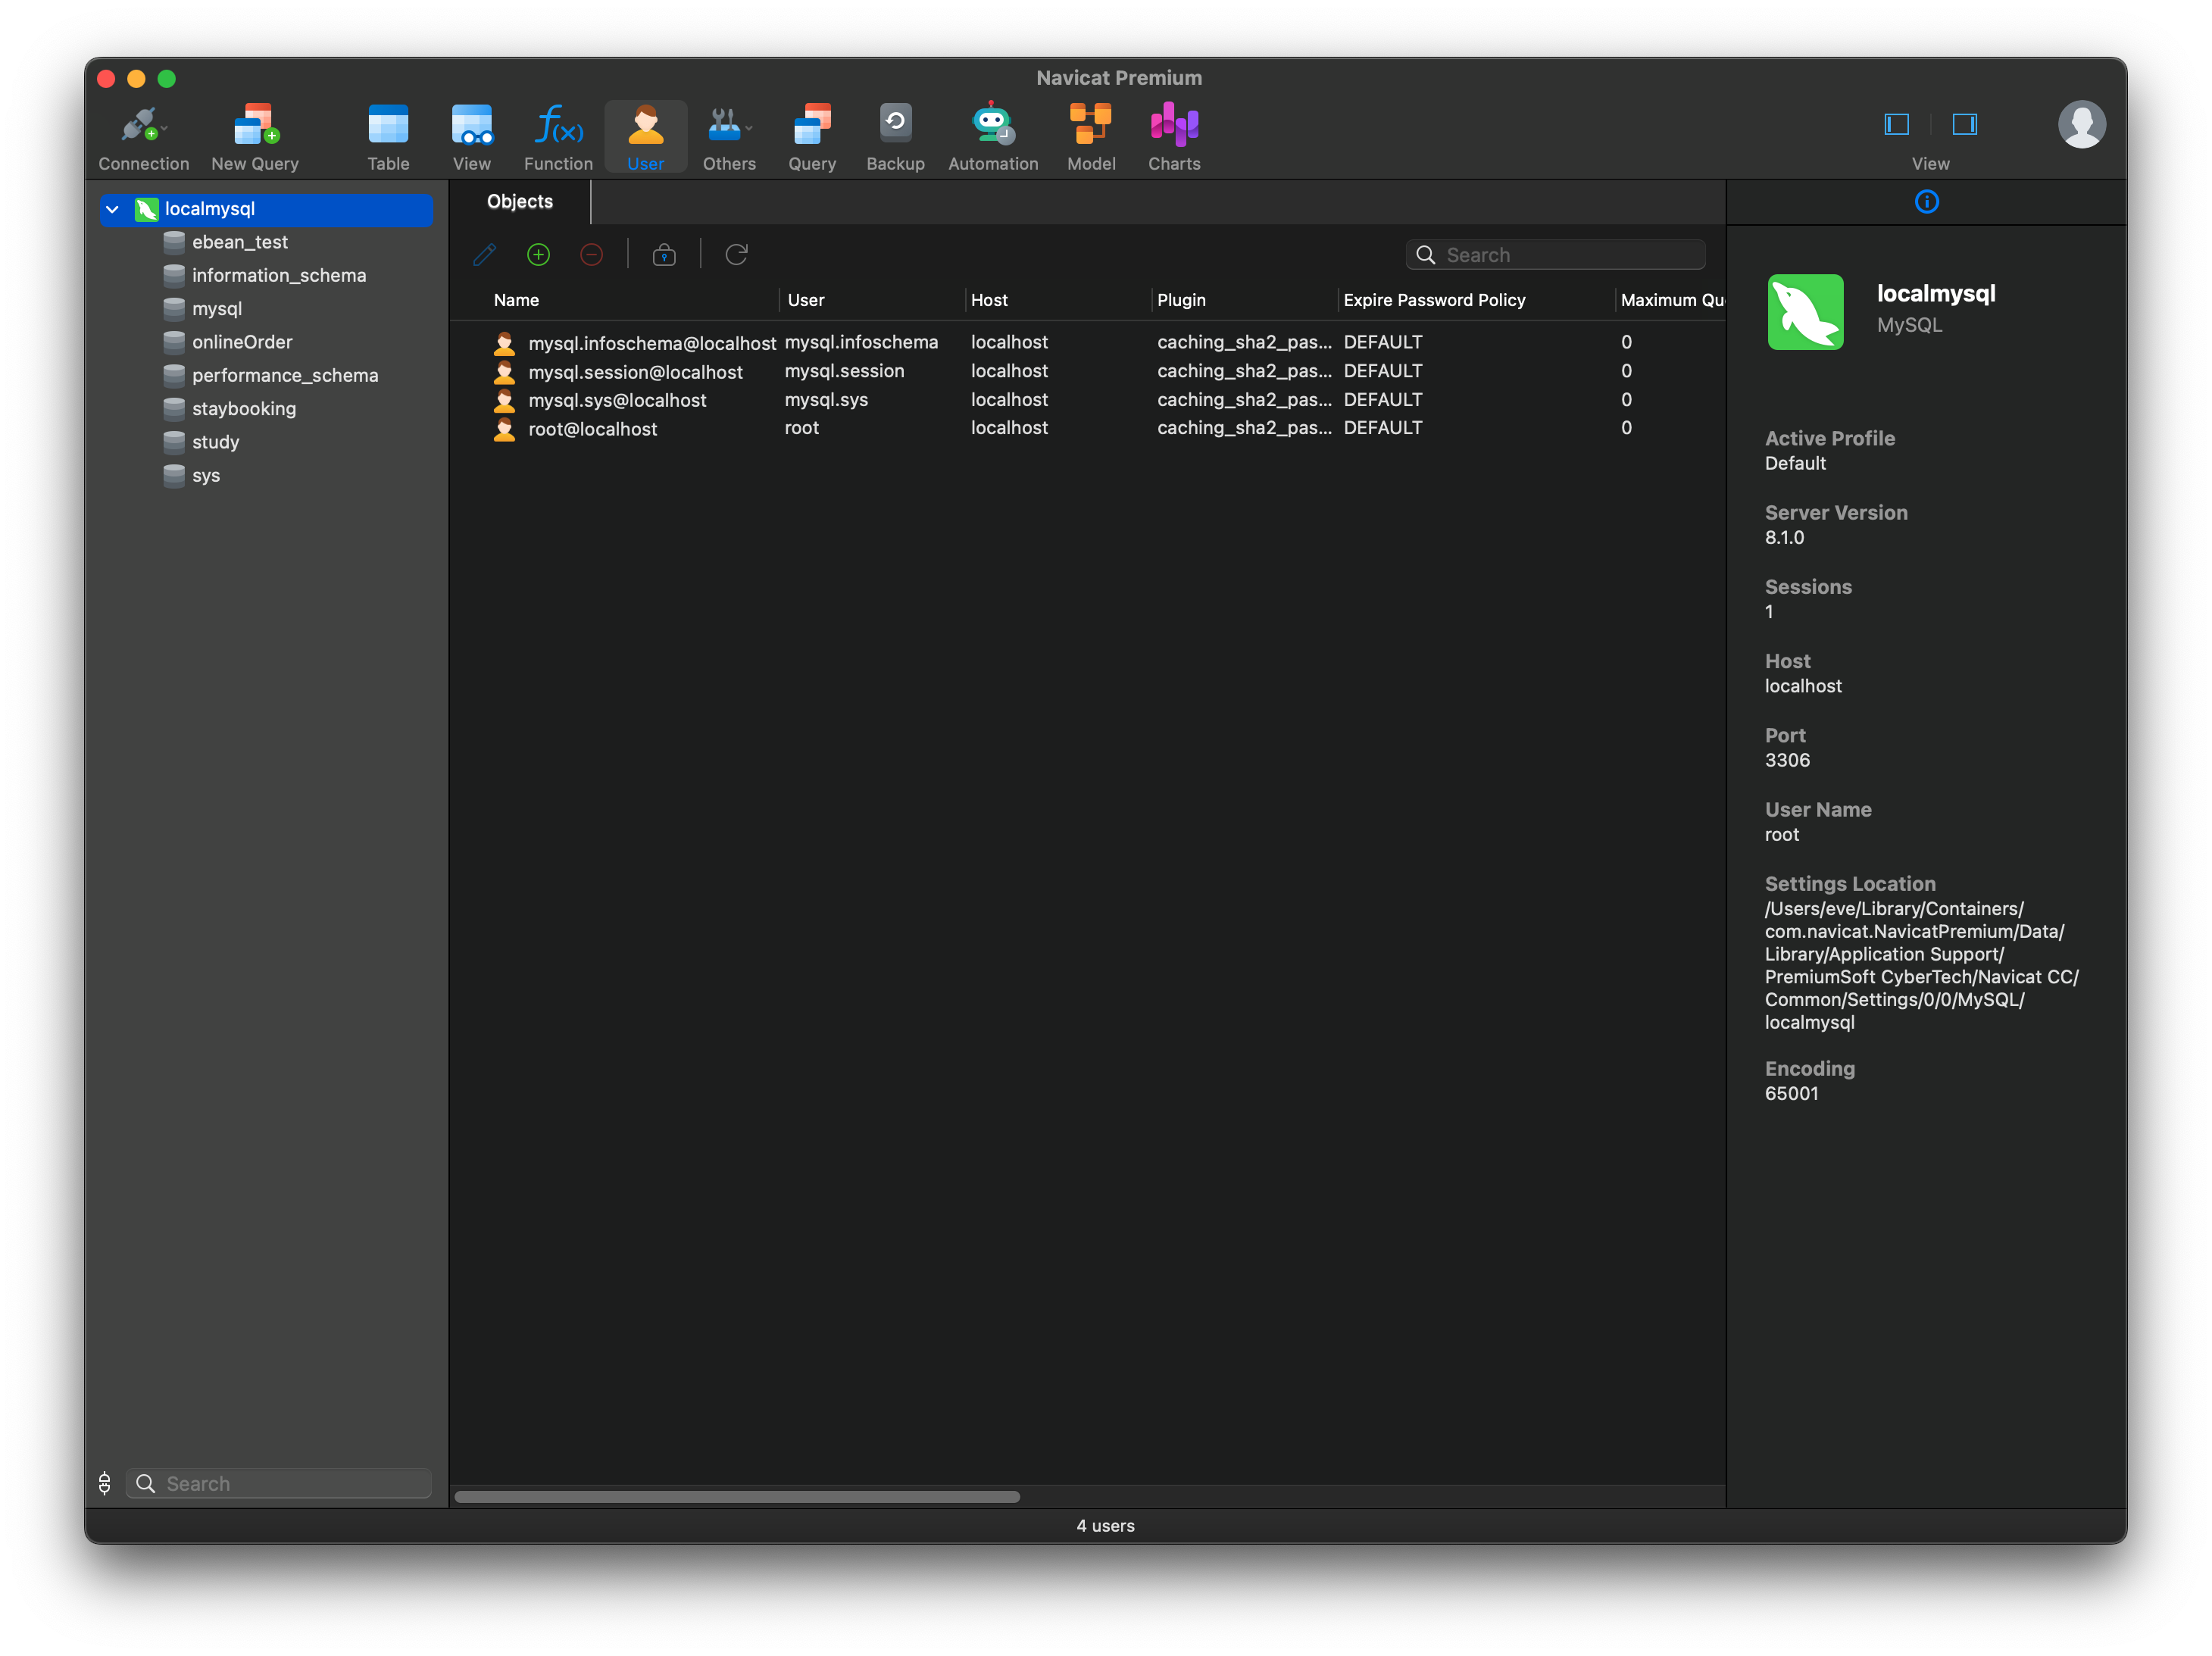Toggle the right information pane visibility
The image size is (2212, 1656).
click(1964, 124)
